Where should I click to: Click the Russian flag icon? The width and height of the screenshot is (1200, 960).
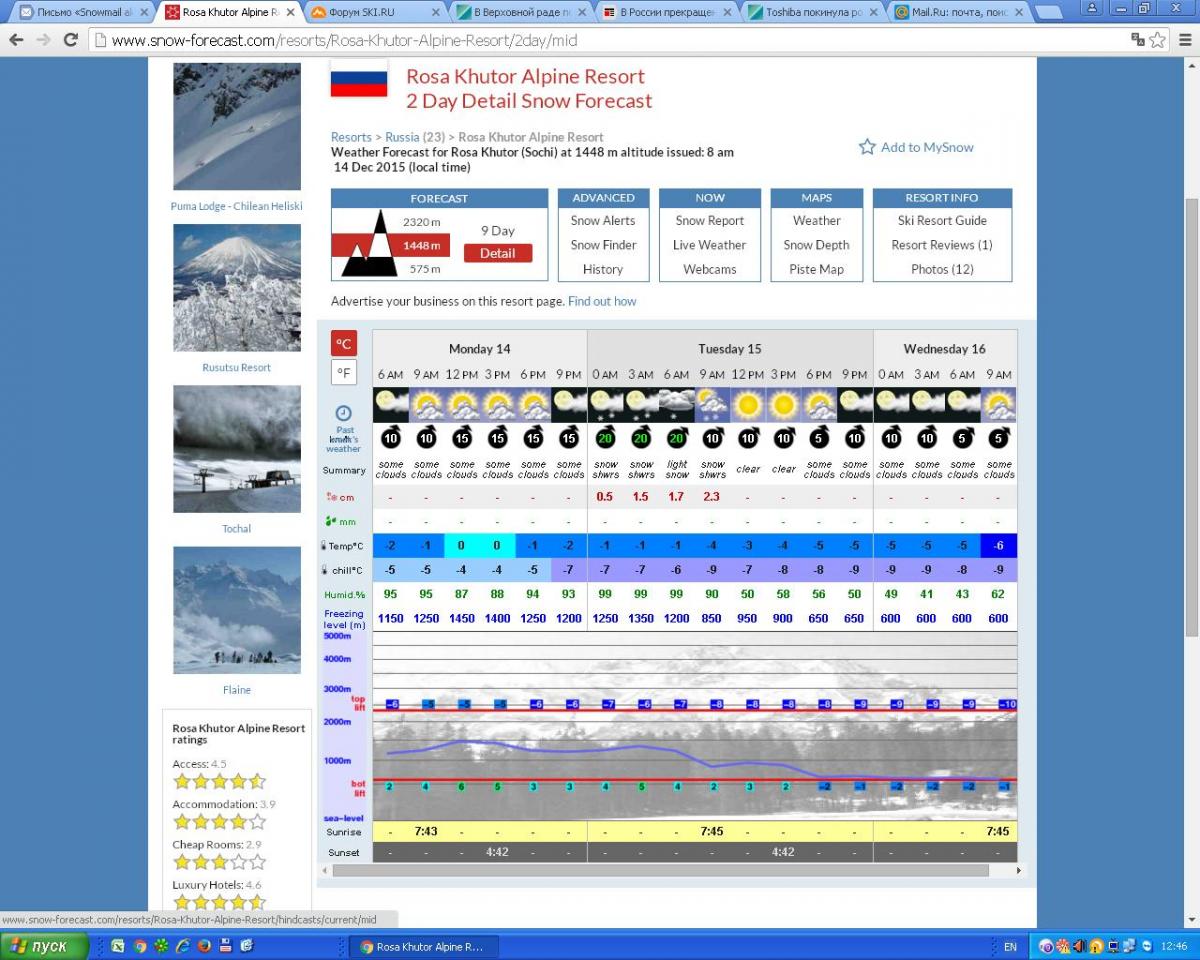coord(359,78)
